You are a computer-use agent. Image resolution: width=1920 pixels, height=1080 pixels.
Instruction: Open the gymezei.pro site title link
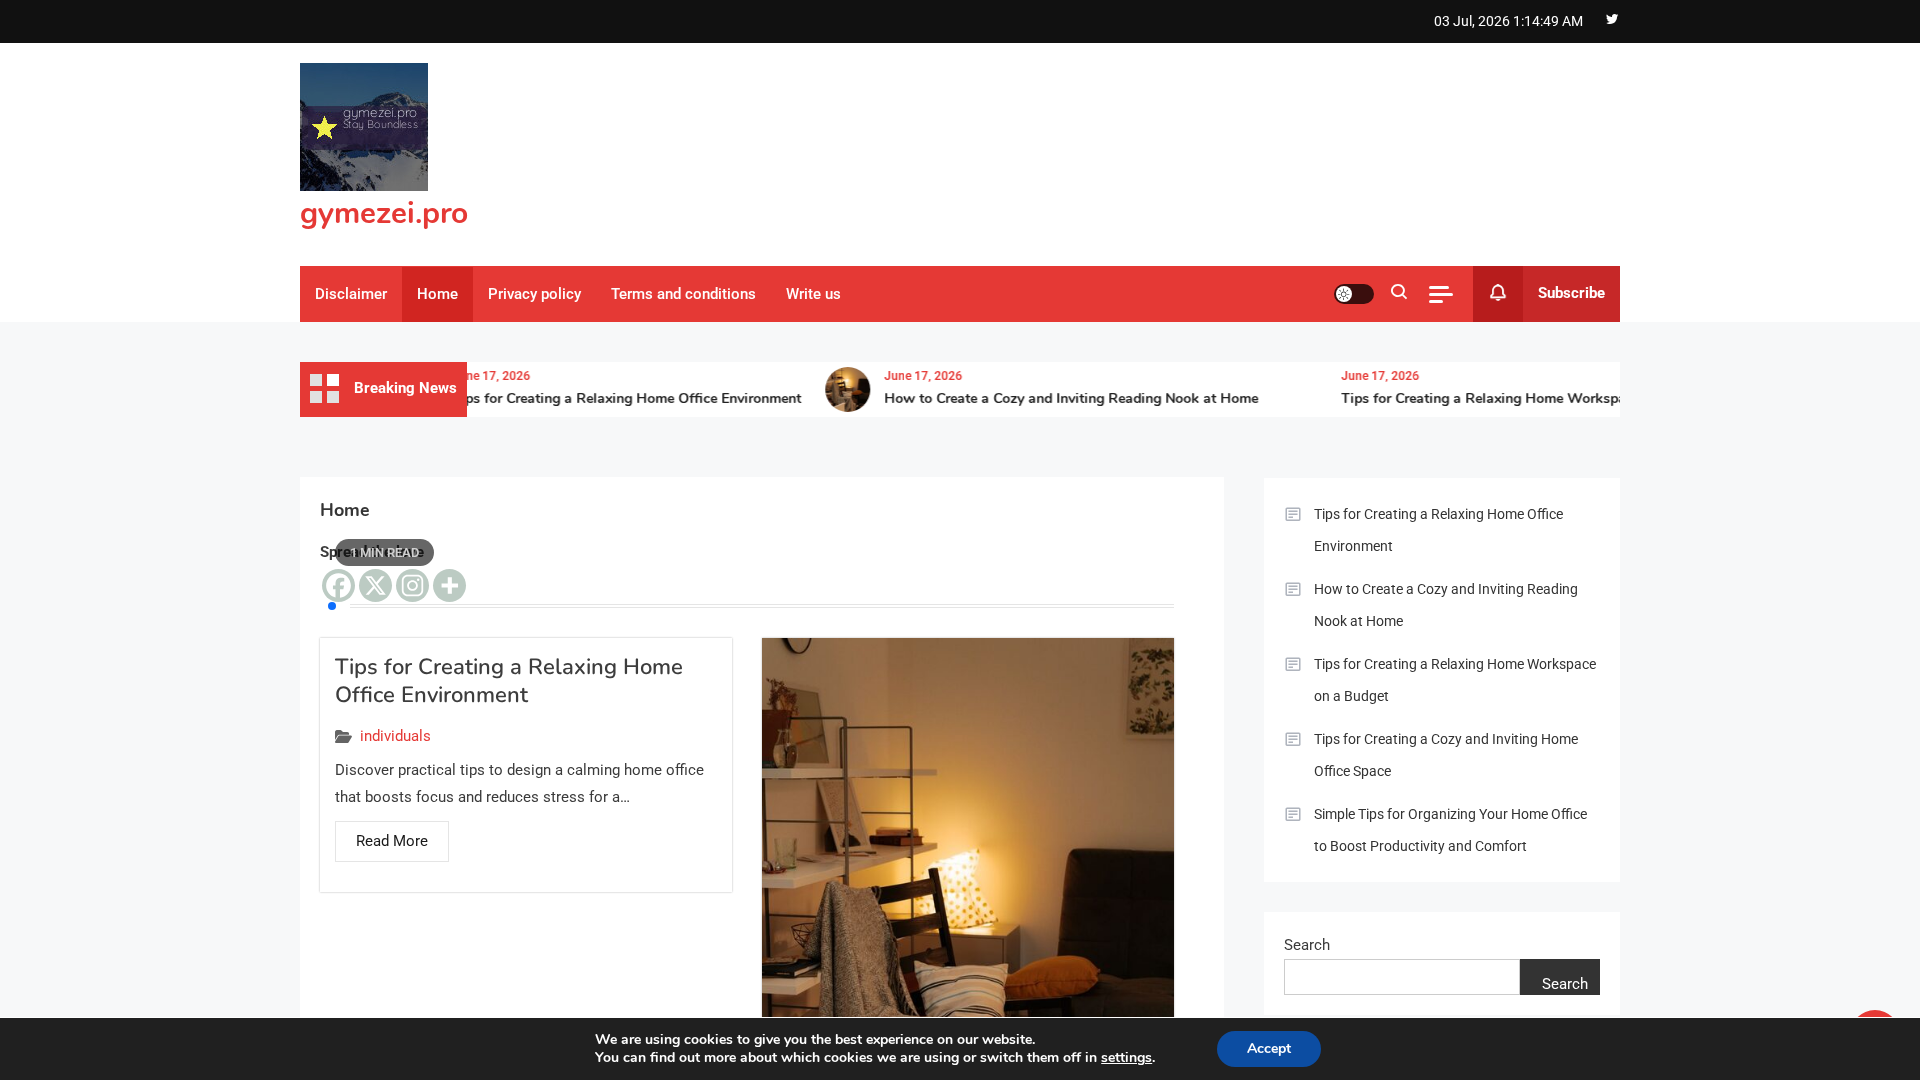click(x=384, y=213)
